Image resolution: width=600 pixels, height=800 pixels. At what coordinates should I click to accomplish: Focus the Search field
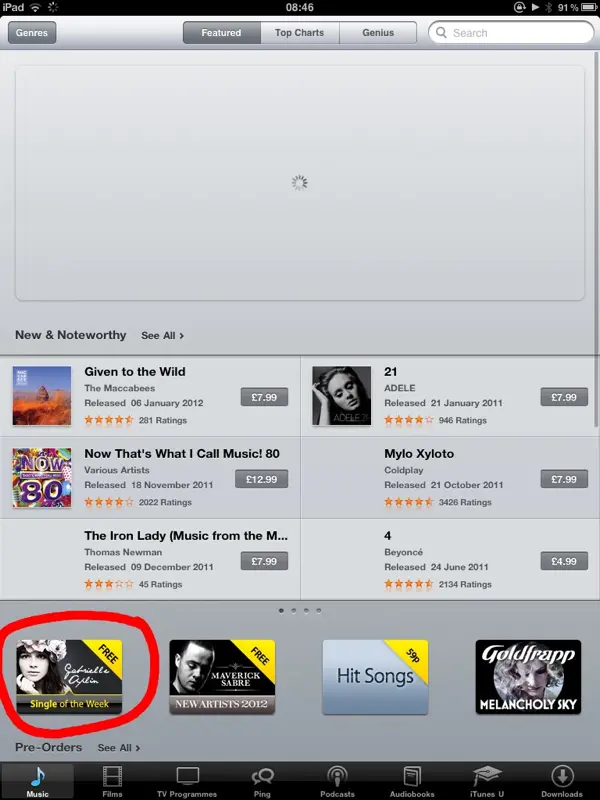coord(511,33)
